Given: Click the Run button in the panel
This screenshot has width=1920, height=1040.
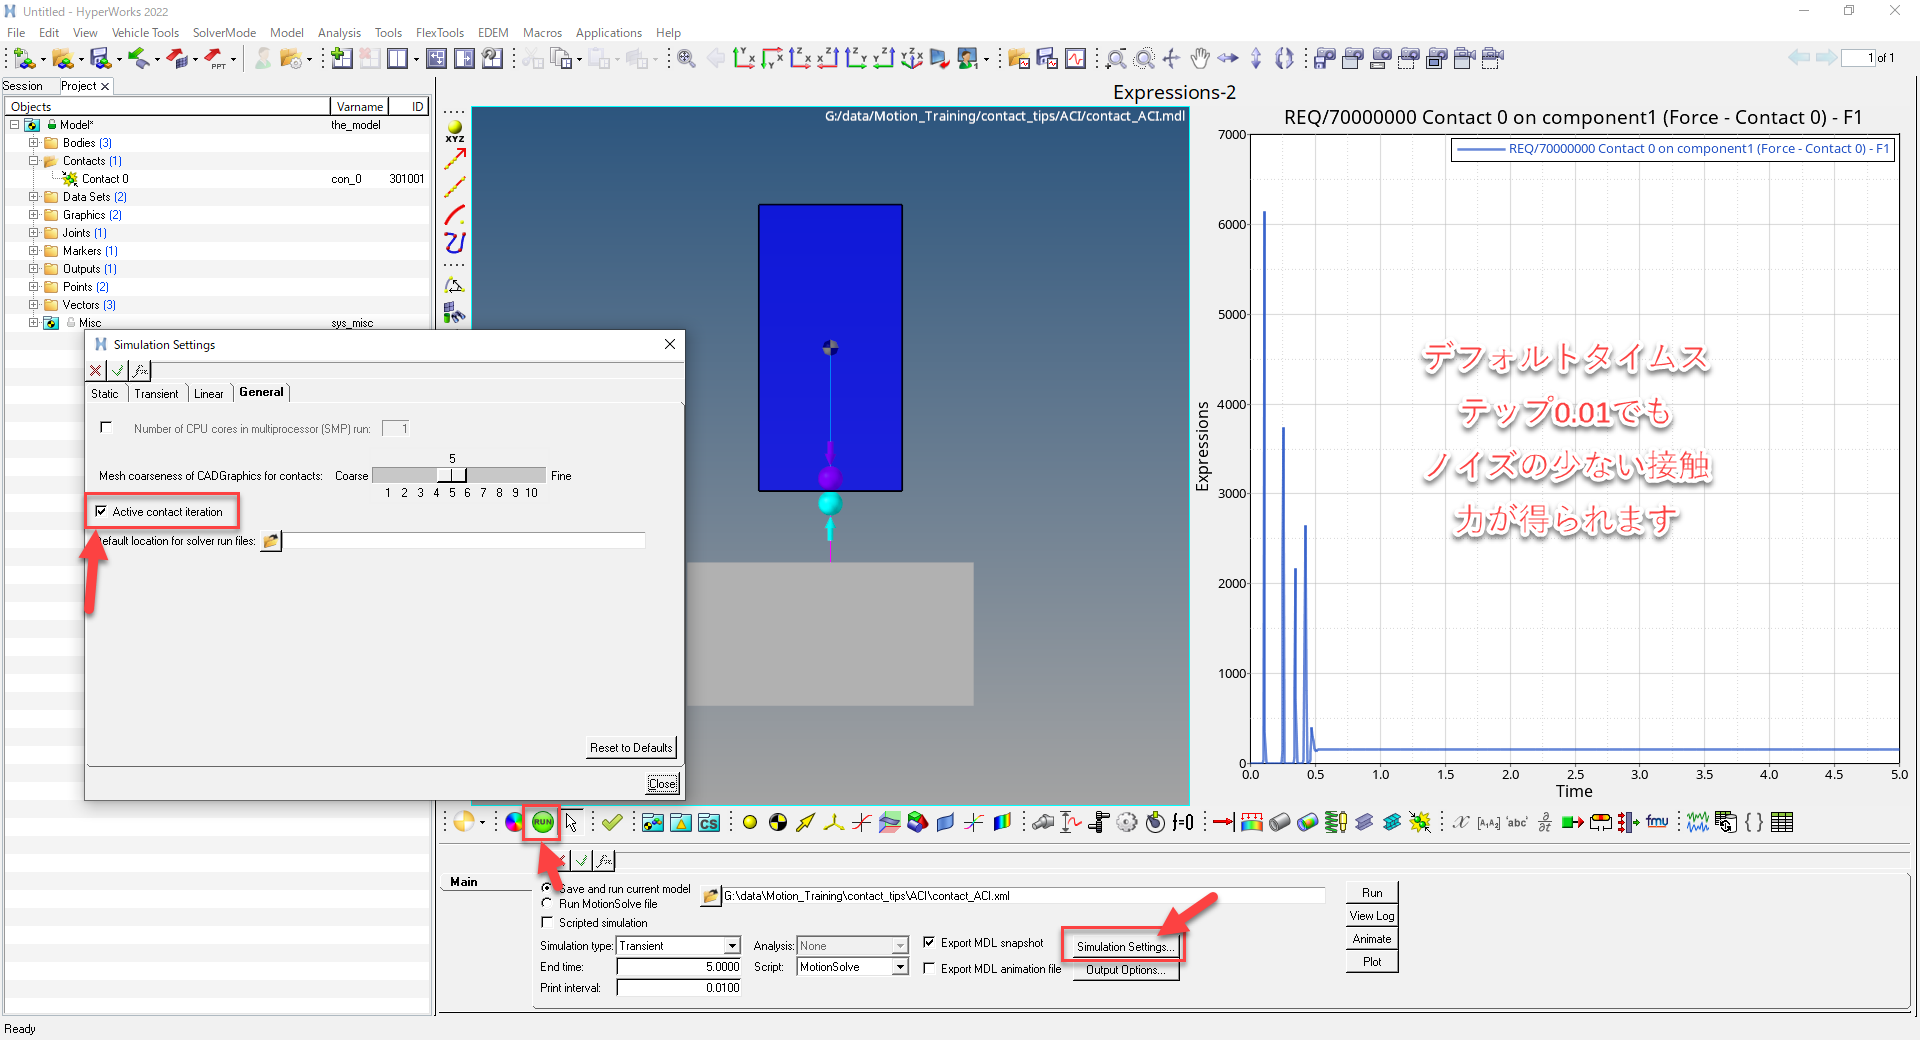Looking at the screenshot, I should [x=1372, y=893].
